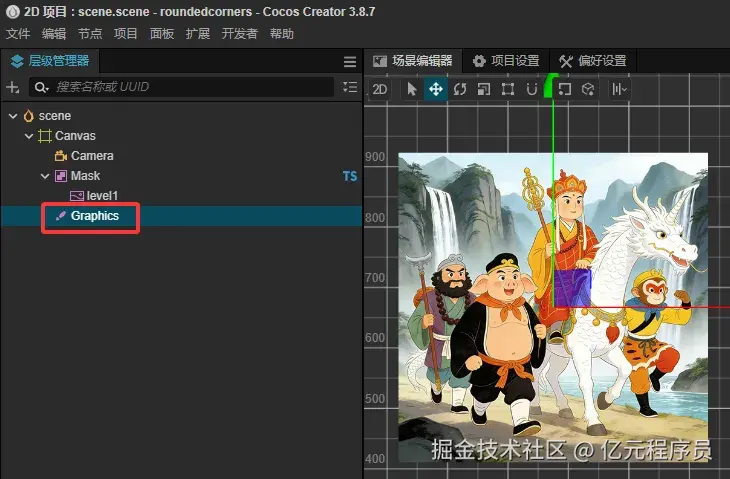The height and width of the screenshot is (479, 730).
Task: Click the Canvas frame icon
Action: click(45, 136)
